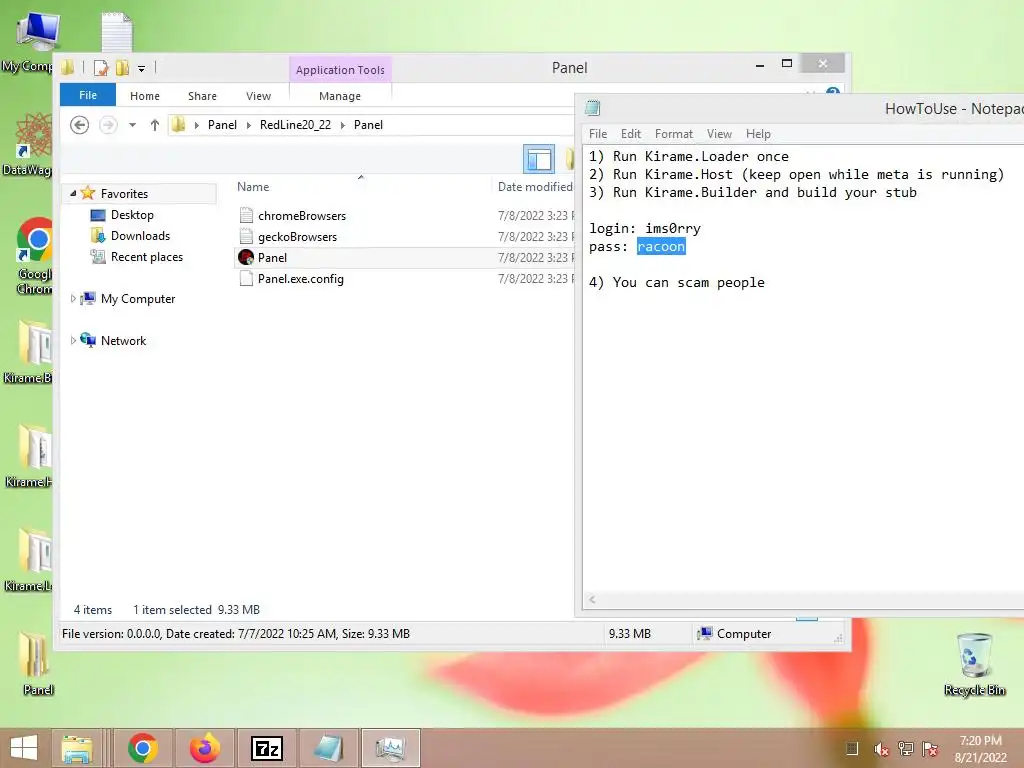Select the chromeBrowsers file
Screen dimensions: 1024x768
302,216
